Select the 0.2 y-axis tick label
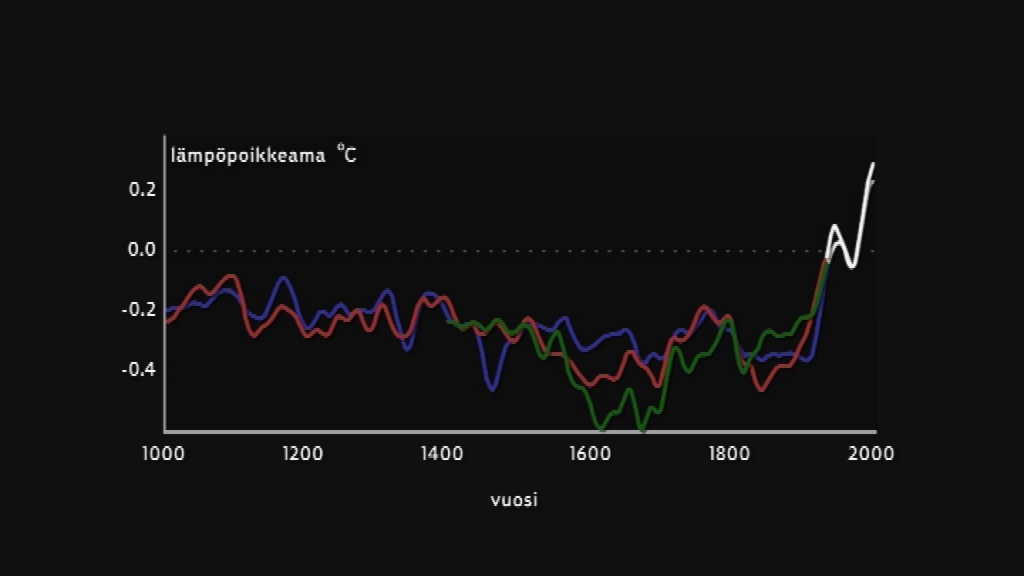 pos(142,190)
